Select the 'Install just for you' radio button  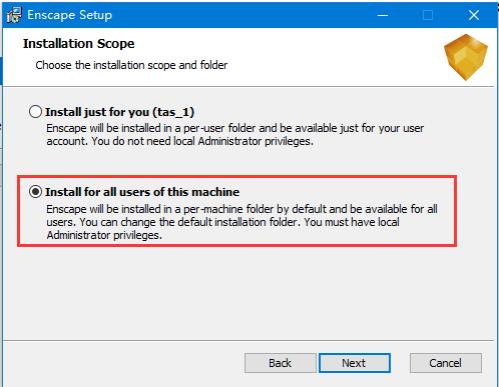click(35, 112)
